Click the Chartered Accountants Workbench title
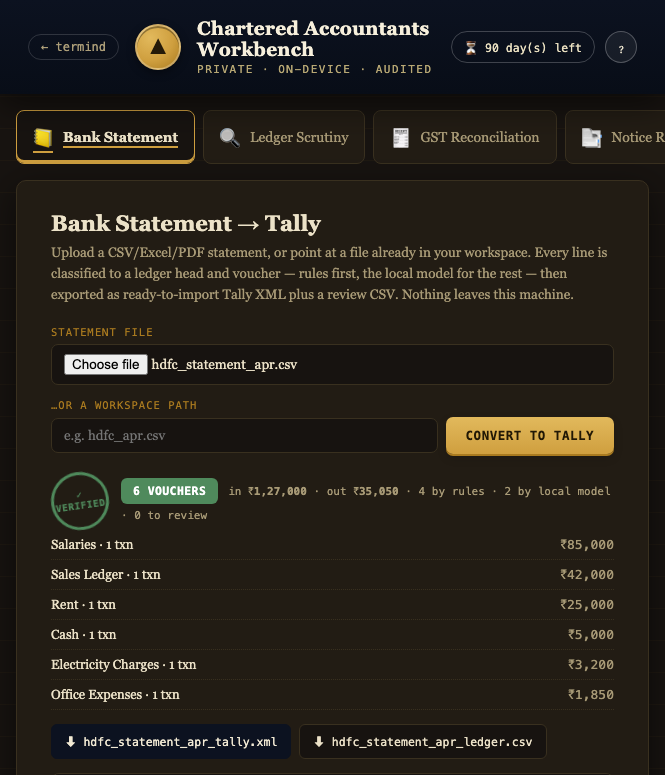The image size is (665, 775). coord(312,39)
